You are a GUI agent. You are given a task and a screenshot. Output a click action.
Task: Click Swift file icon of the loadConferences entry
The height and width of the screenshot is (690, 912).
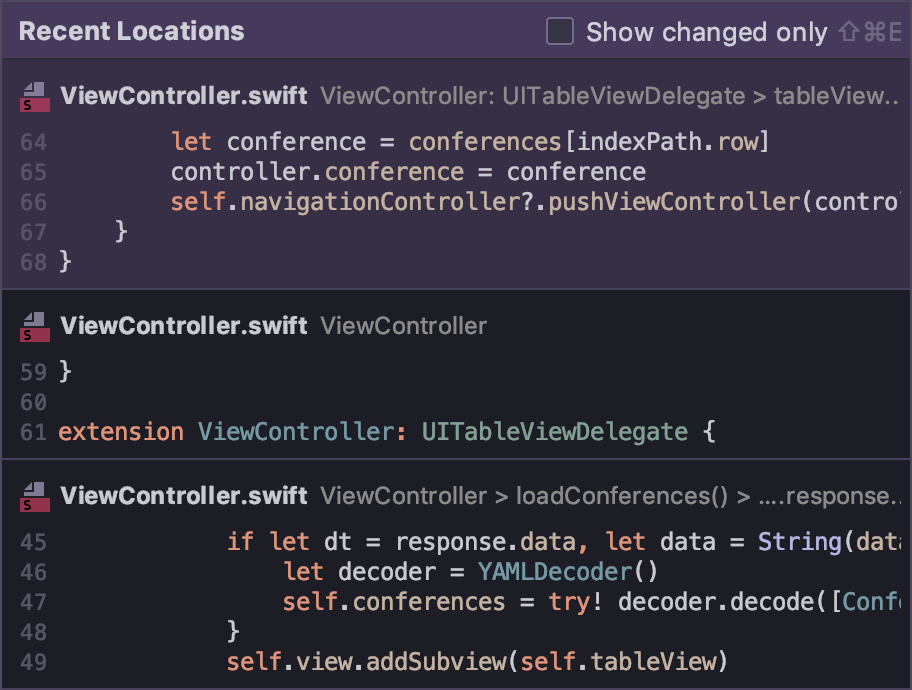click(x=35, y=496)
